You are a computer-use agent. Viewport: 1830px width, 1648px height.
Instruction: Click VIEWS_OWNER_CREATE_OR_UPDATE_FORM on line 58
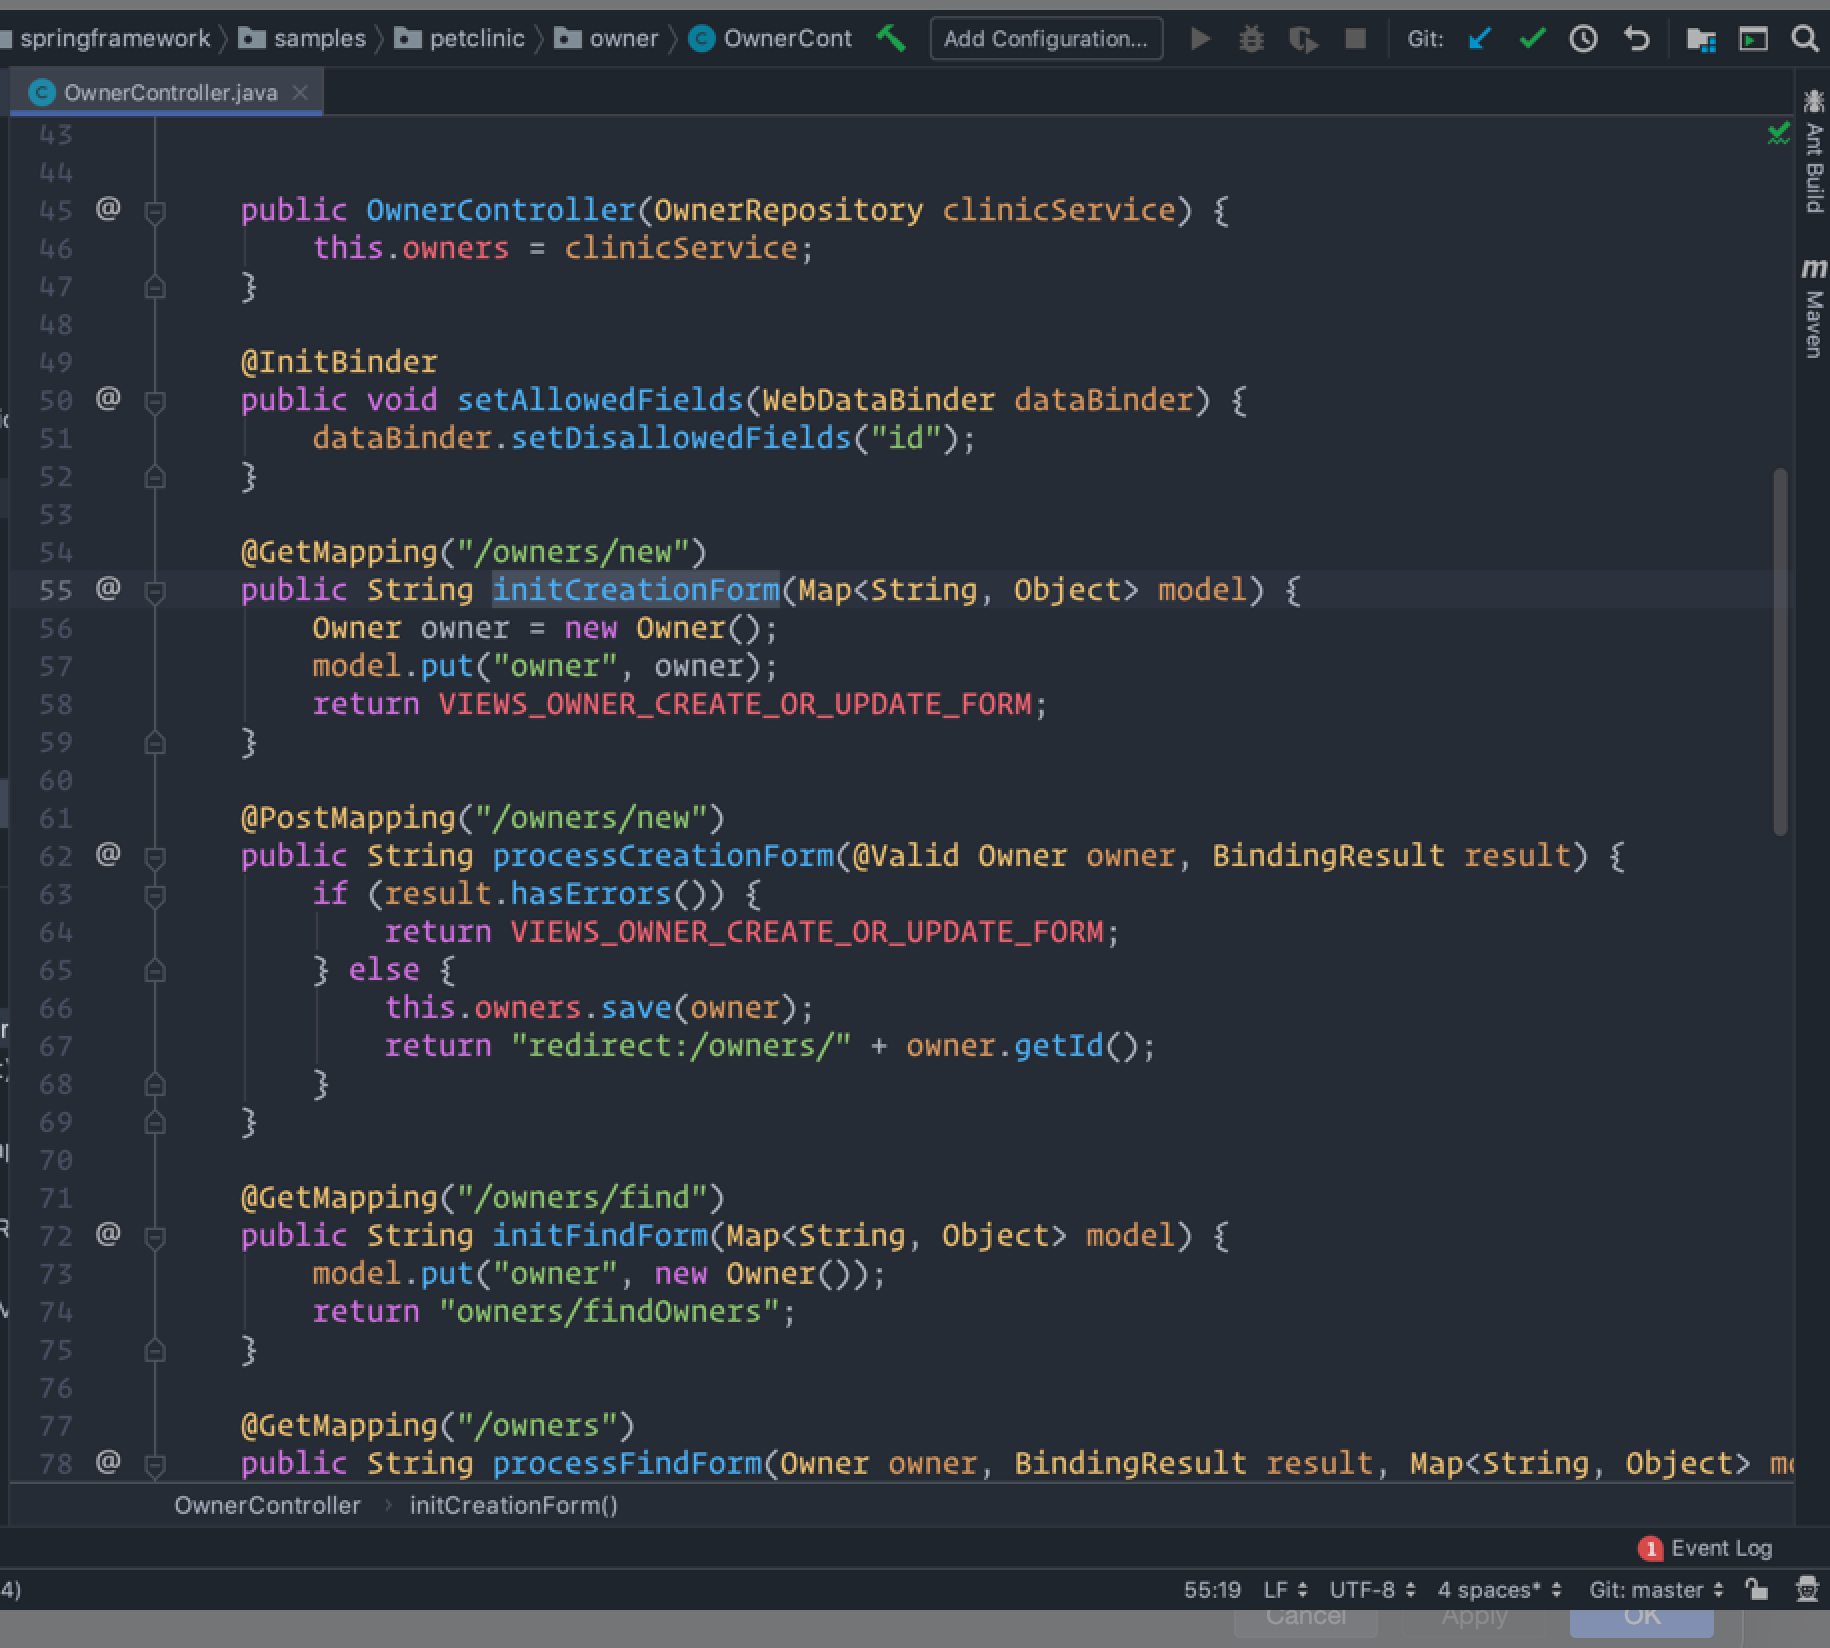click(x=735, y=704)
